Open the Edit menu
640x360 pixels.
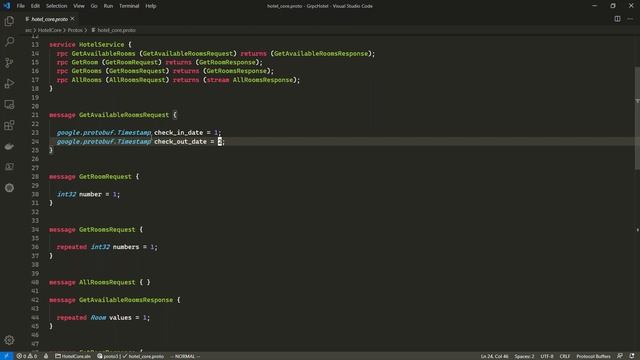point(36,6)
